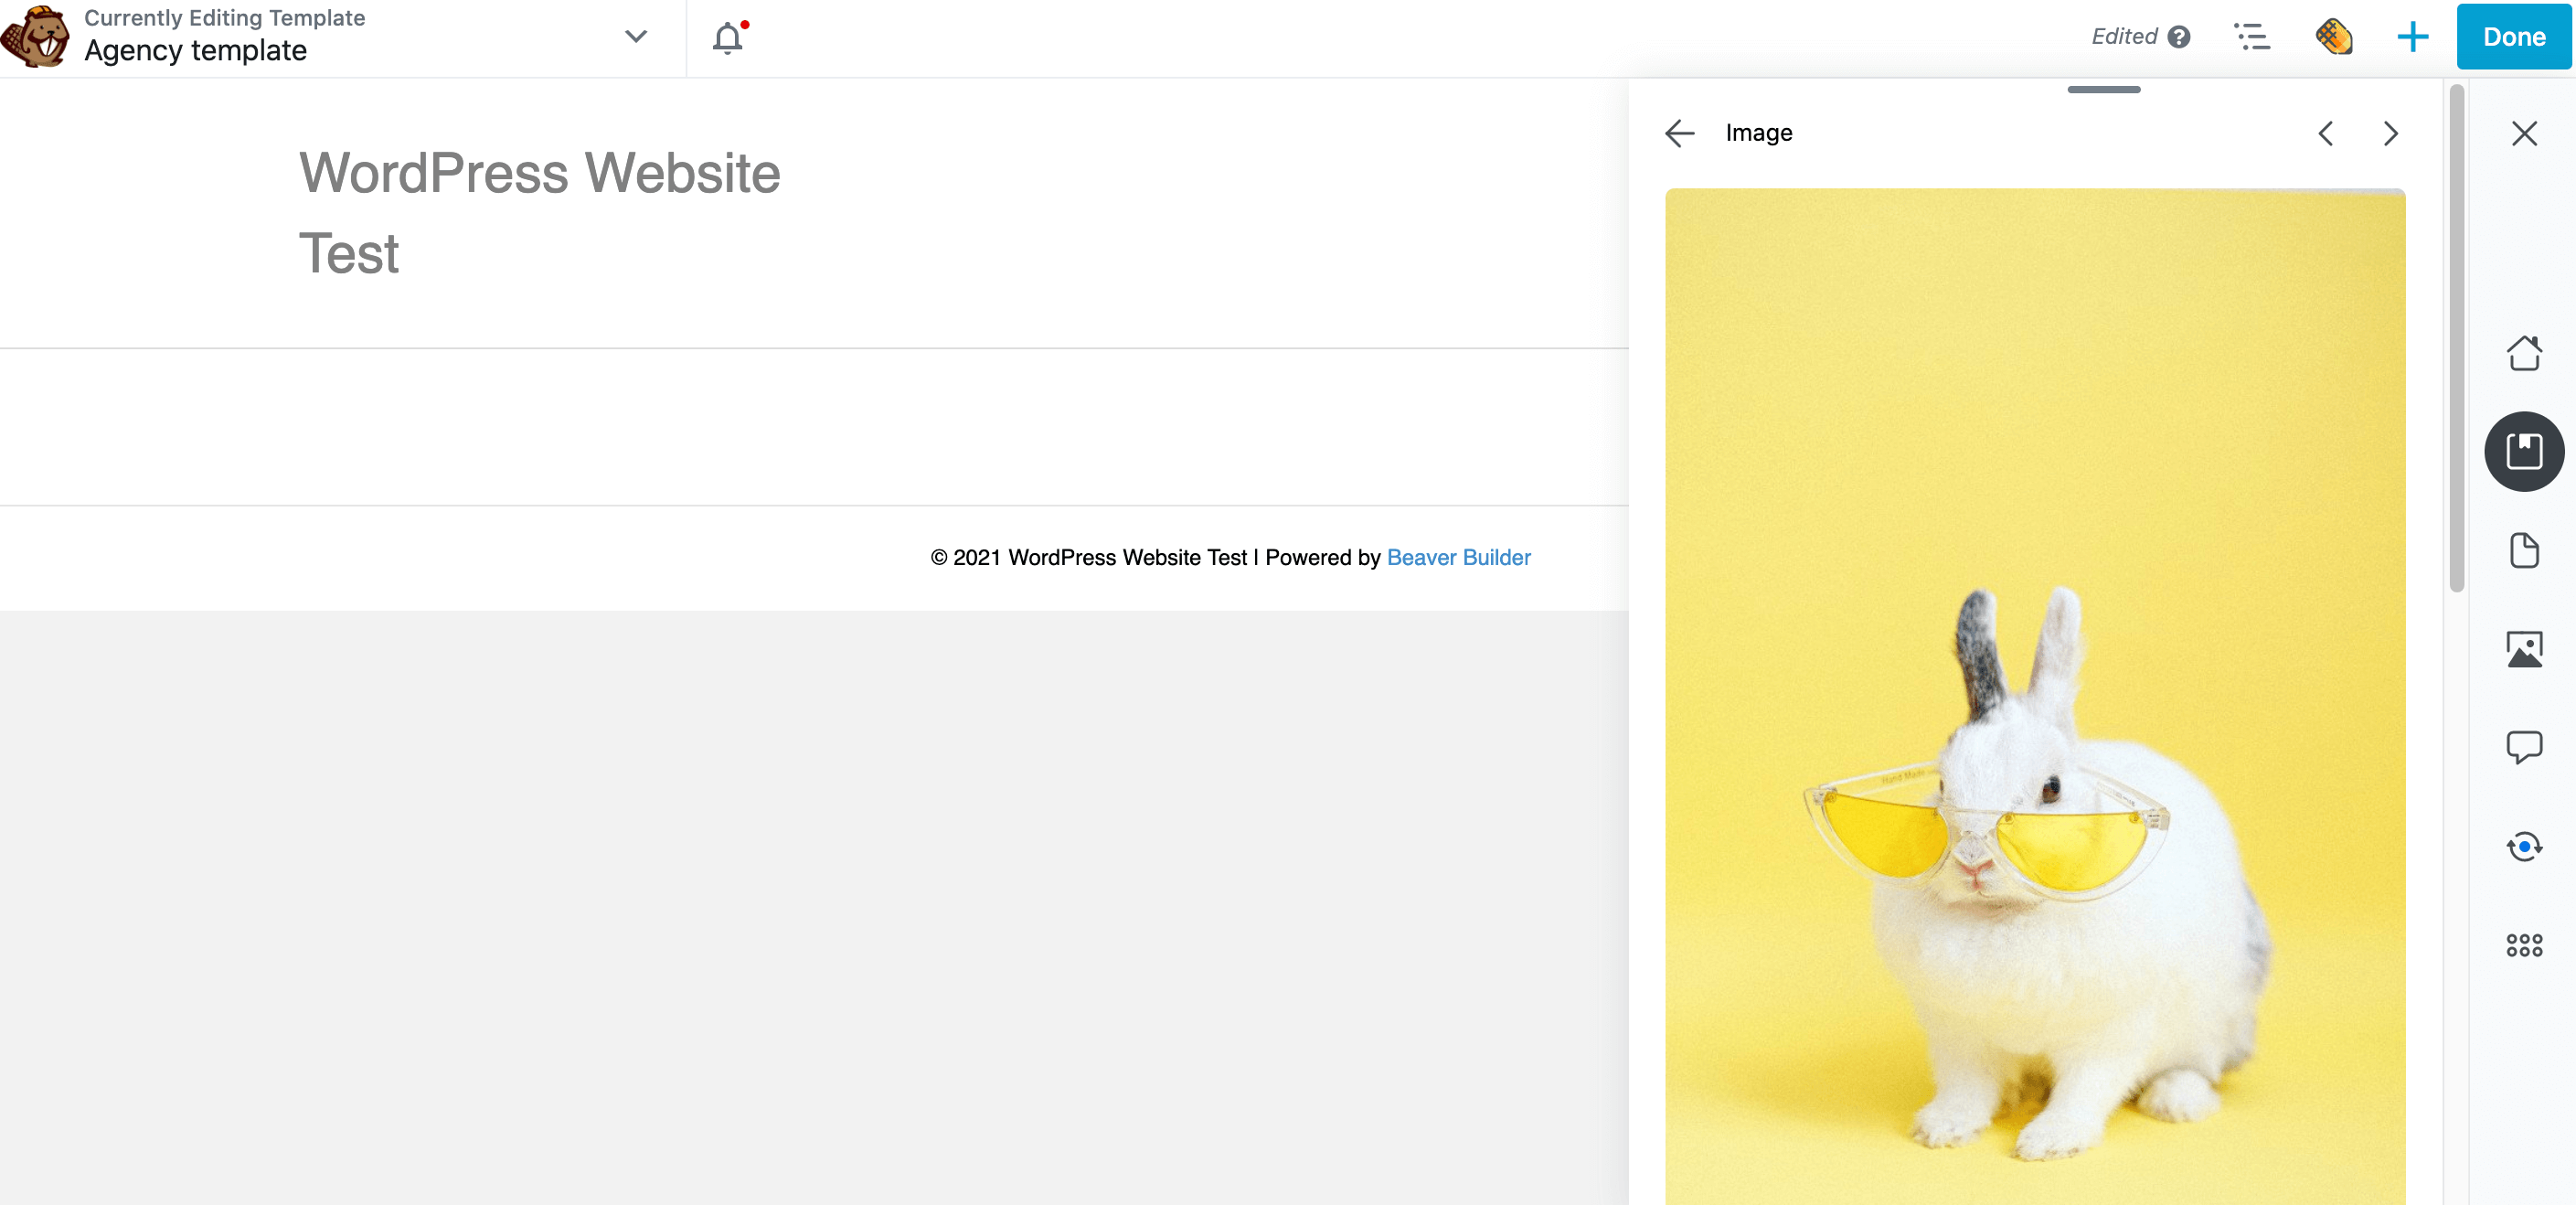Viewport: 2576px width, 1205px height.
Task: Select the refresh/sync icon in sidebar
Action: pyautogui.click(x=2525, y=843)
